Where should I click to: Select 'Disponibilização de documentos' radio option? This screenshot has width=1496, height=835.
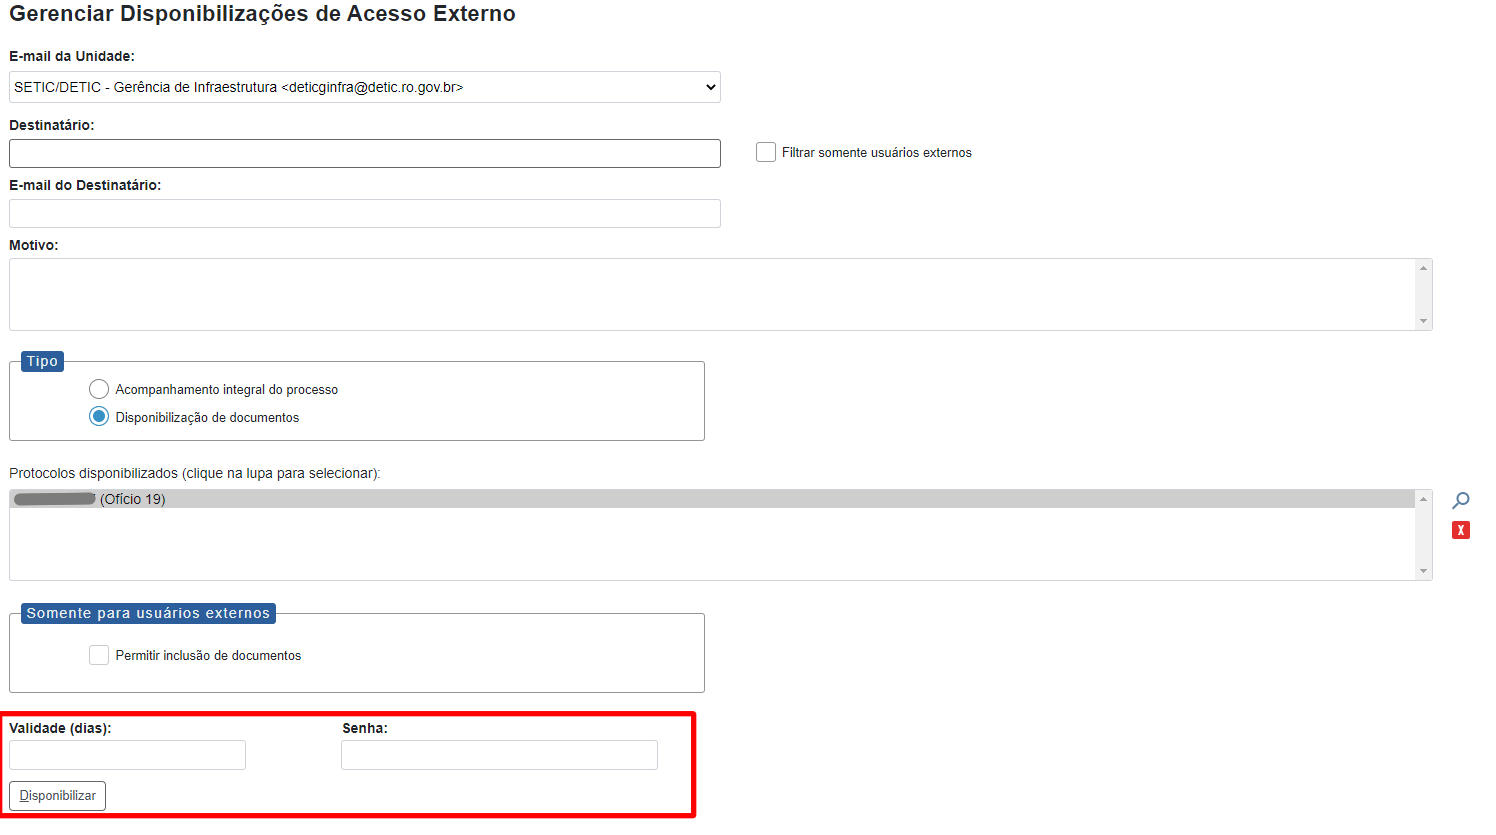coord(99,417)
